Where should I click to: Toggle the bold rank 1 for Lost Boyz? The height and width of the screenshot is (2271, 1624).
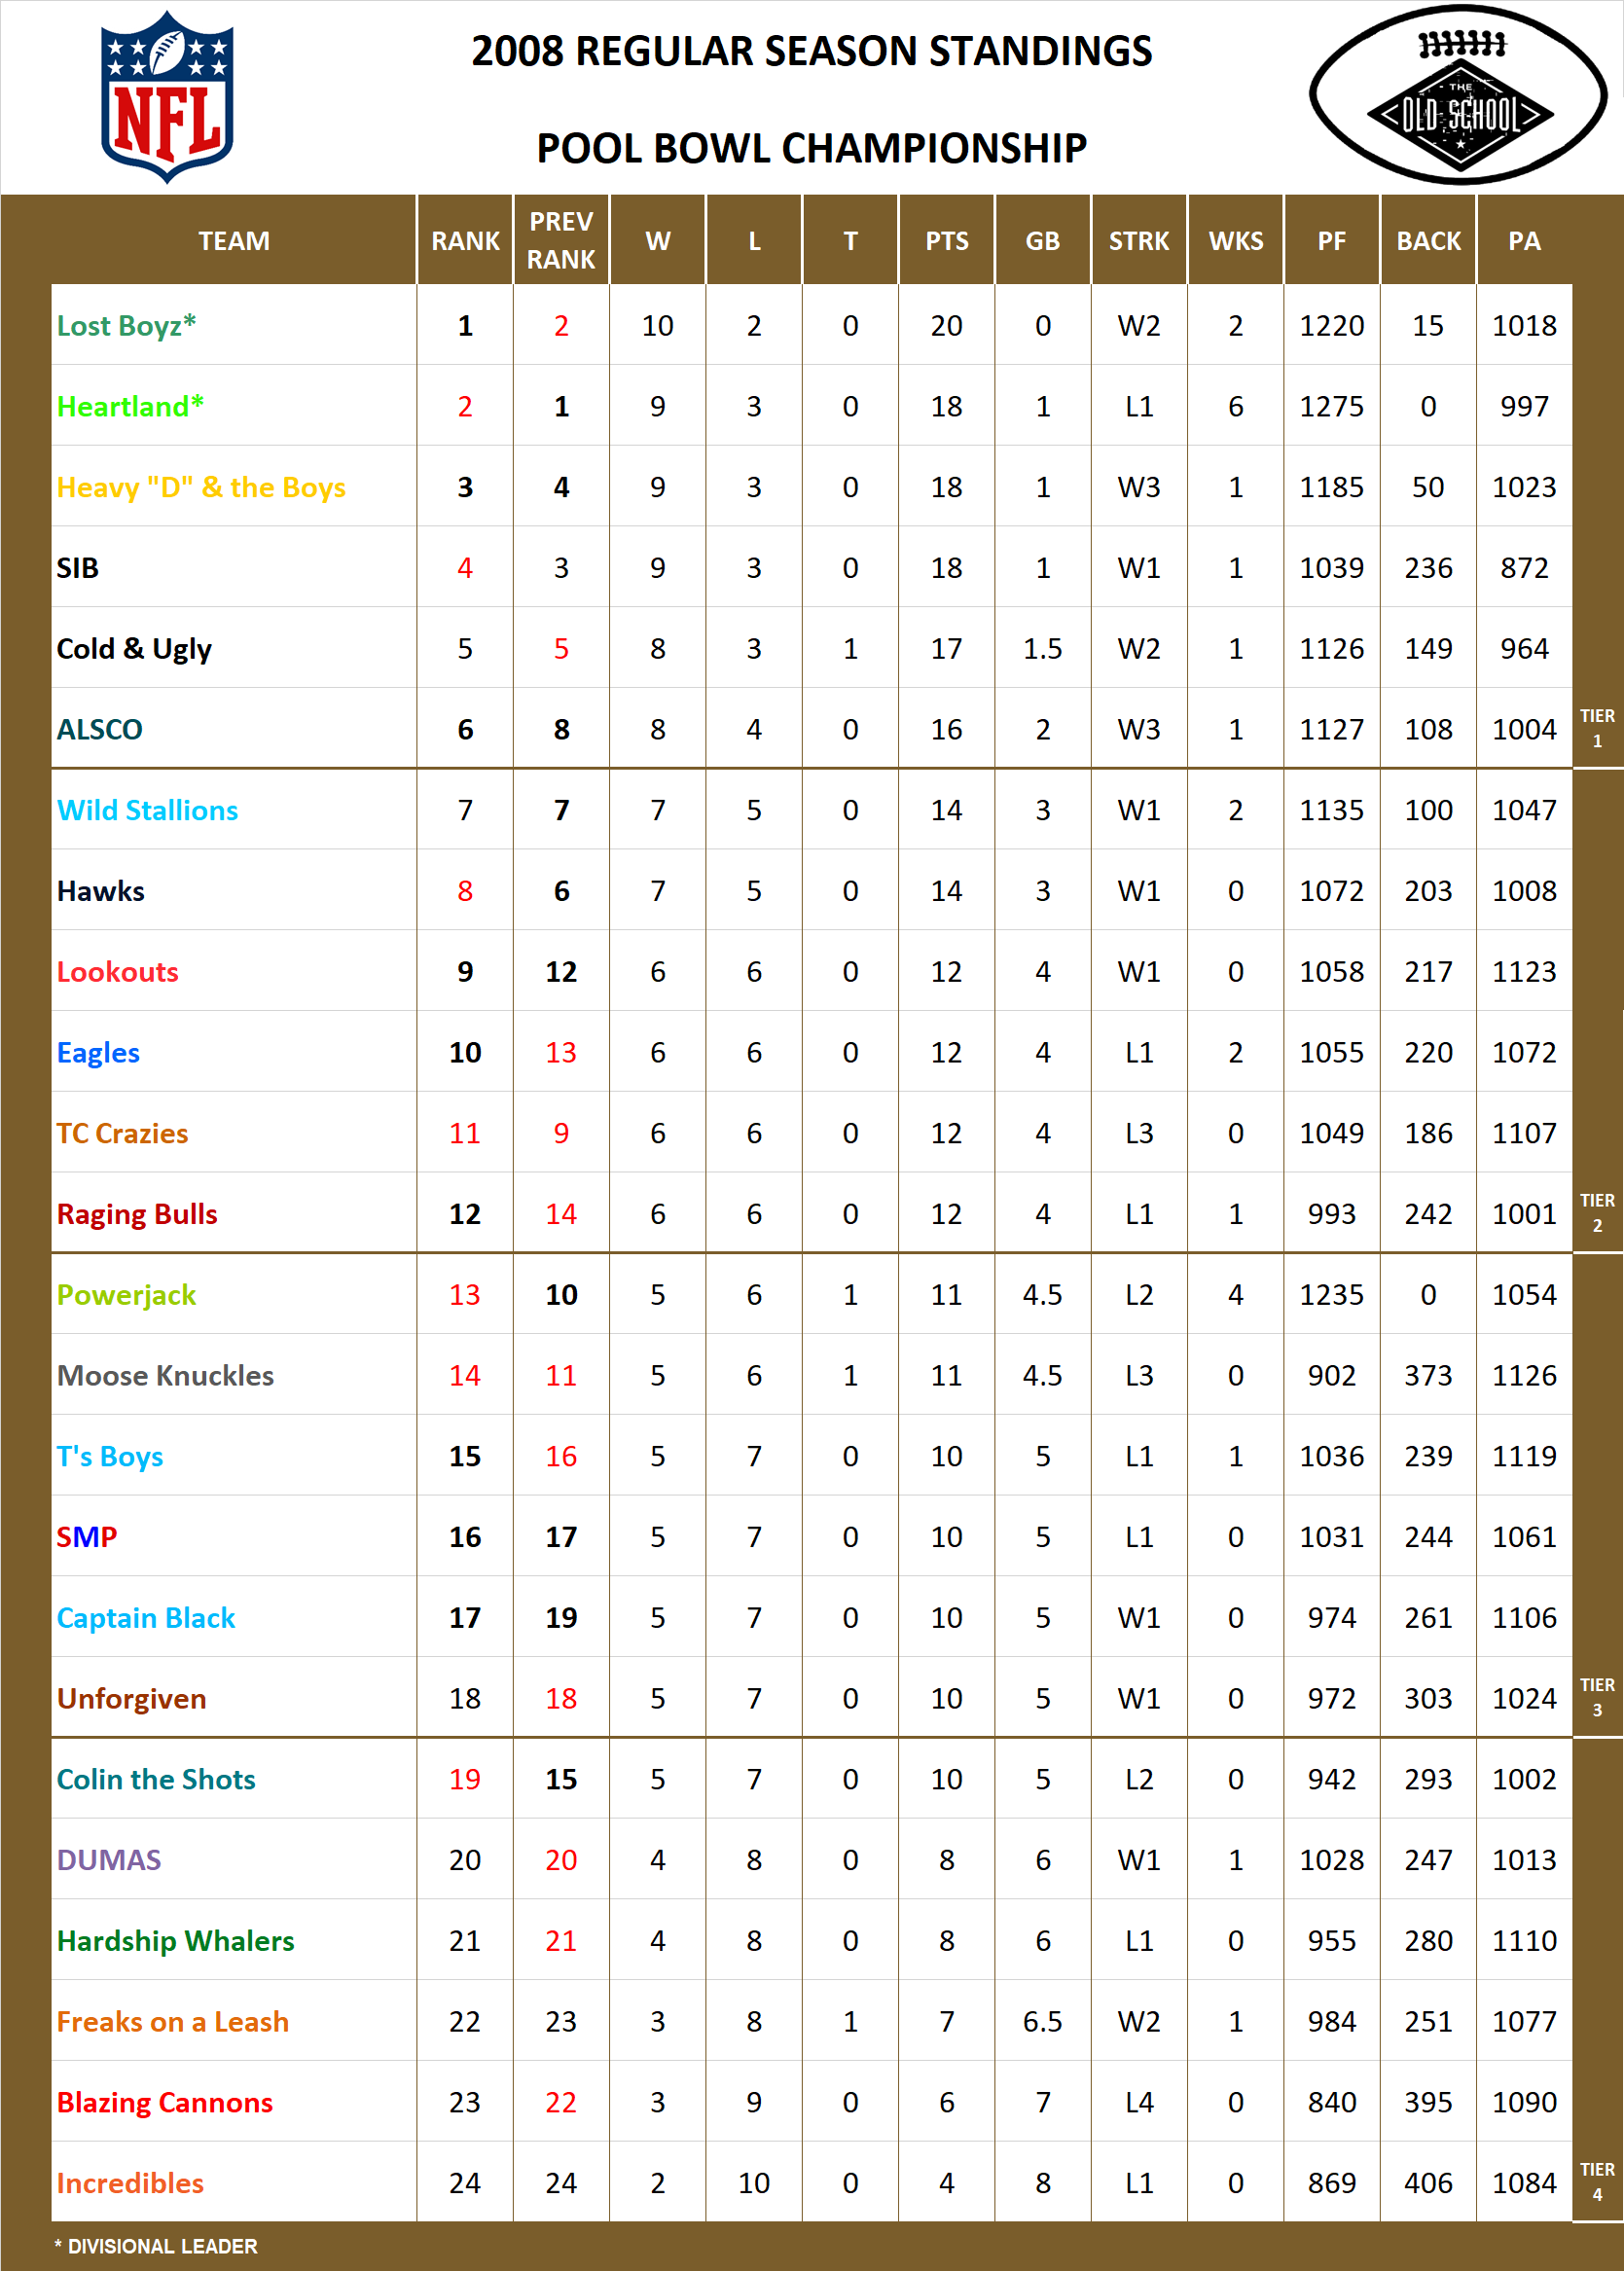click(465, 326)
